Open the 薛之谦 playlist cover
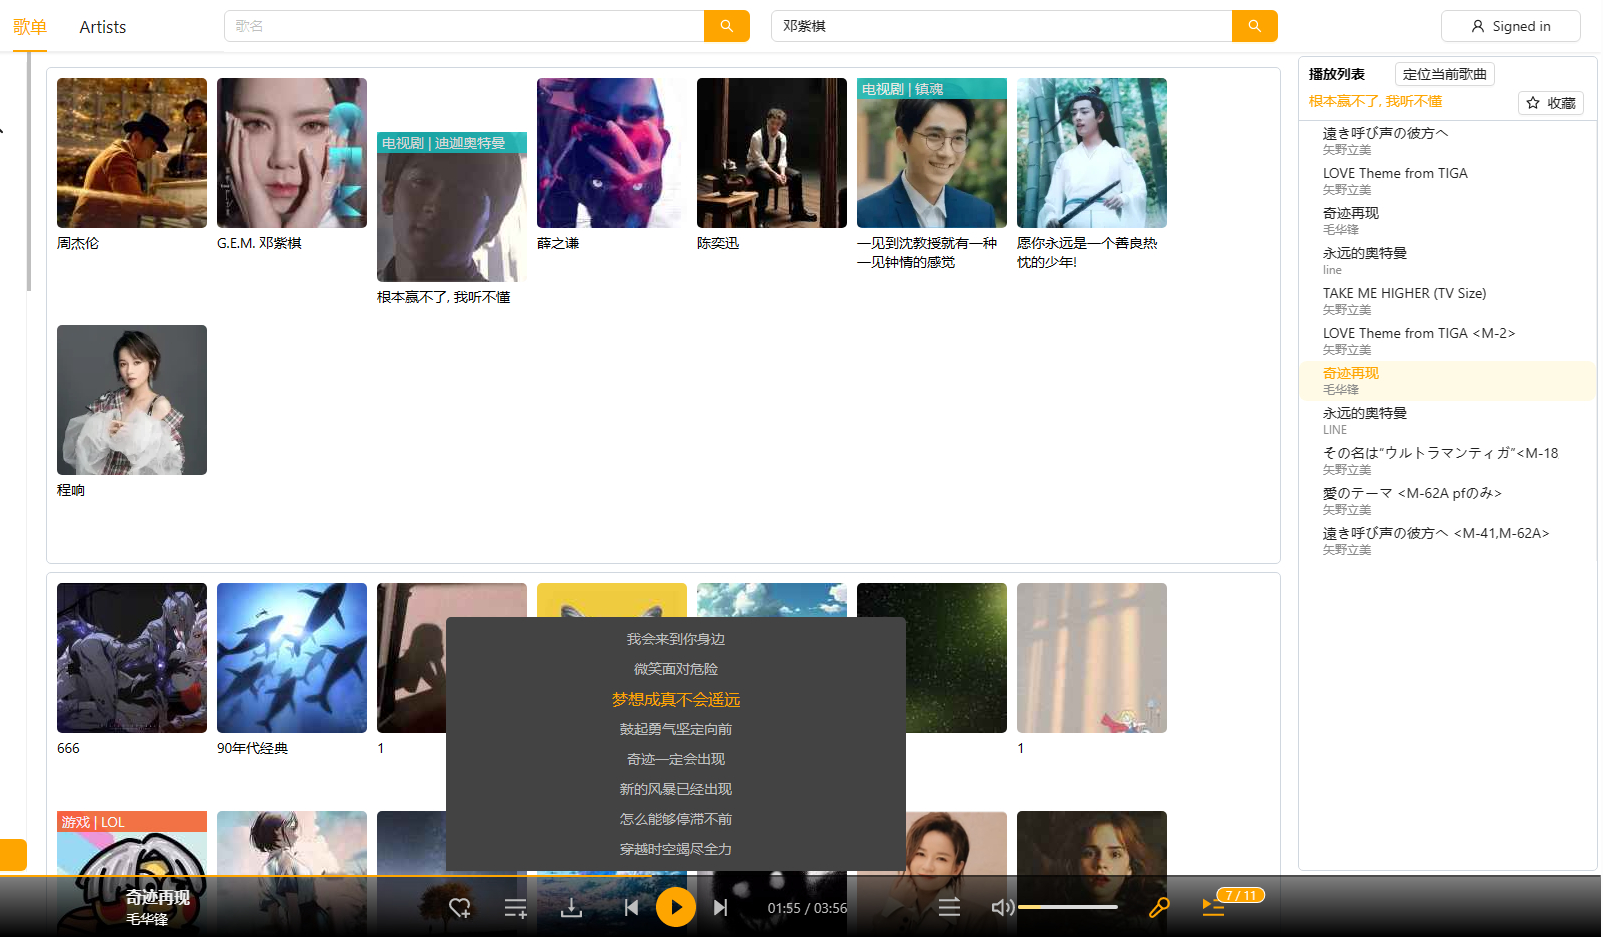Viewport: 1603px width, 937px height. tap(612, 153)
